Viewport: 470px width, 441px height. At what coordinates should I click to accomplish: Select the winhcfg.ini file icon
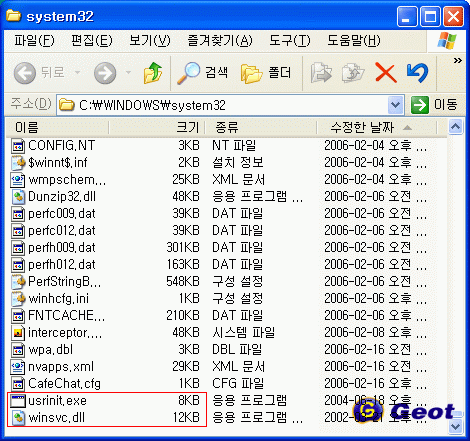pyautogui.click(x=18, y=299)
